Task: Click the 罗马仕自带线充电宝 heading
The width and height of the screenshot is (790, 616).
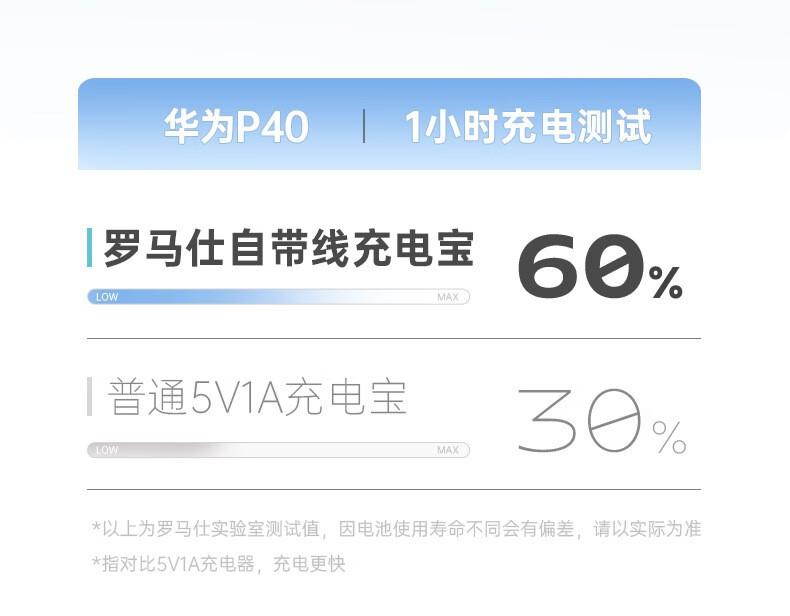Action: tap(289, 248)
